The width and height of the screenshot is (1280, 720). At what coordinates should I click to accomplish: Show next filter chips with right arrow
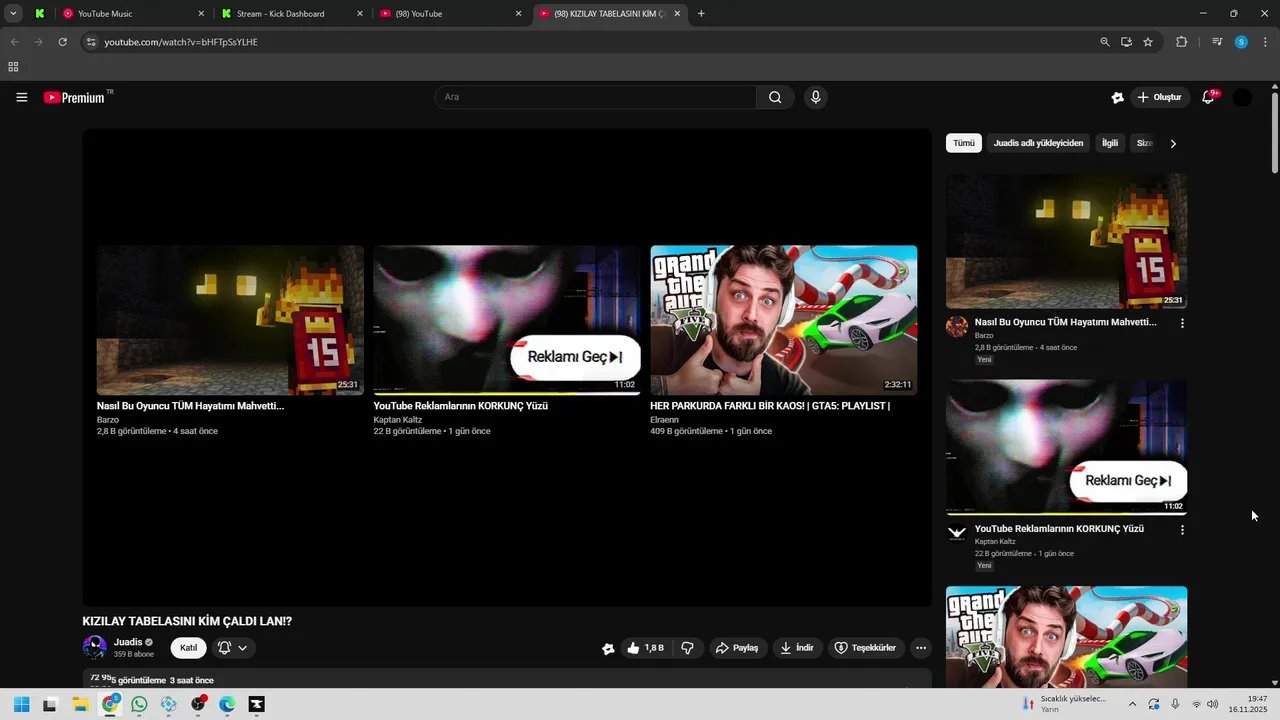click(1173, 143)
